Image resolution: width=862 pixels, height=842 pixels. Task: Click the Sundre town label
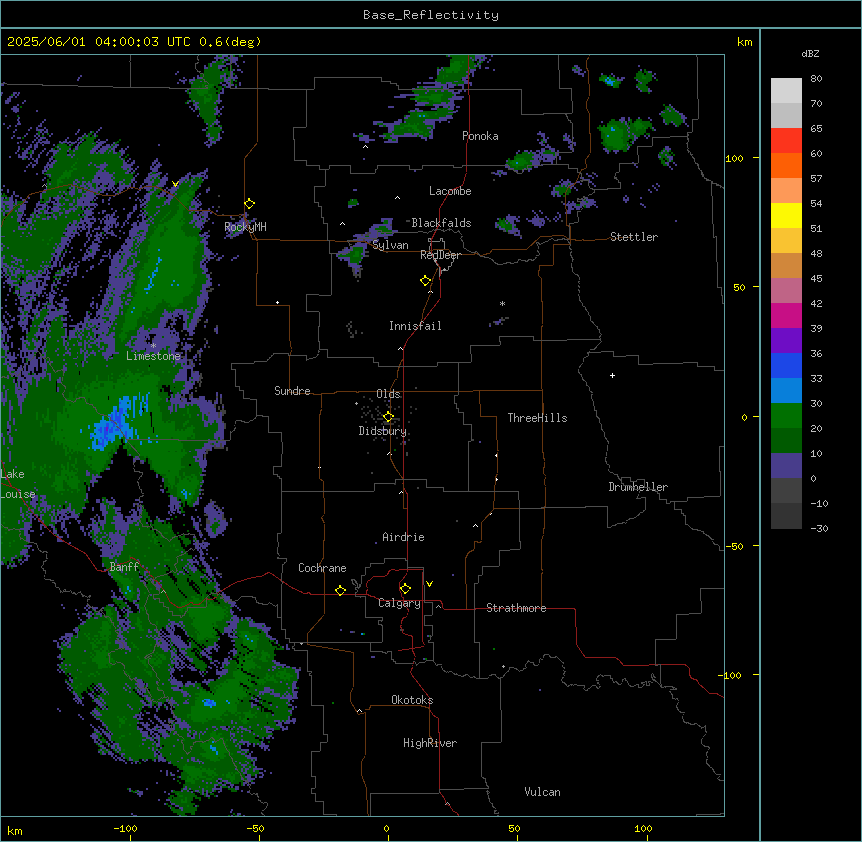pos(292,391)
